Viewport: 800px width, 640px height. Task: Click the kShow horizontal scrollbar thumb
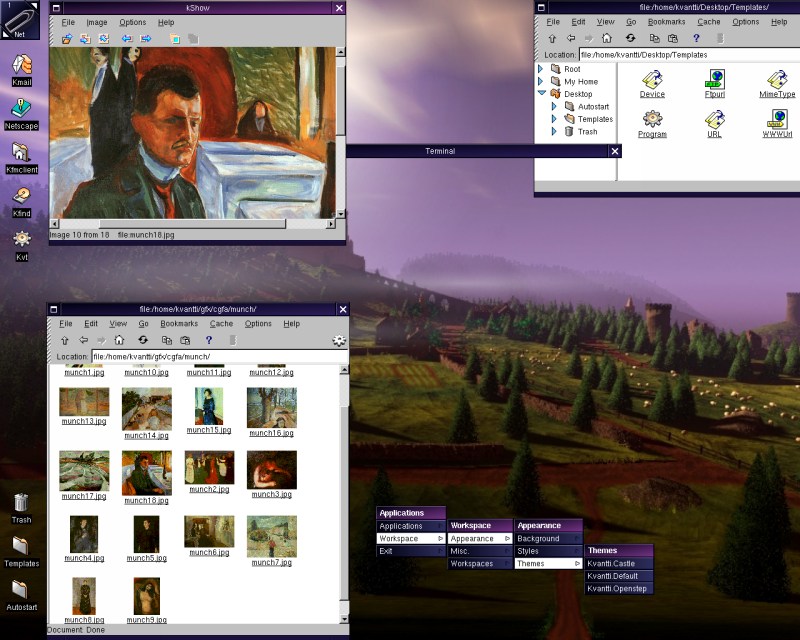click(192, 224)
